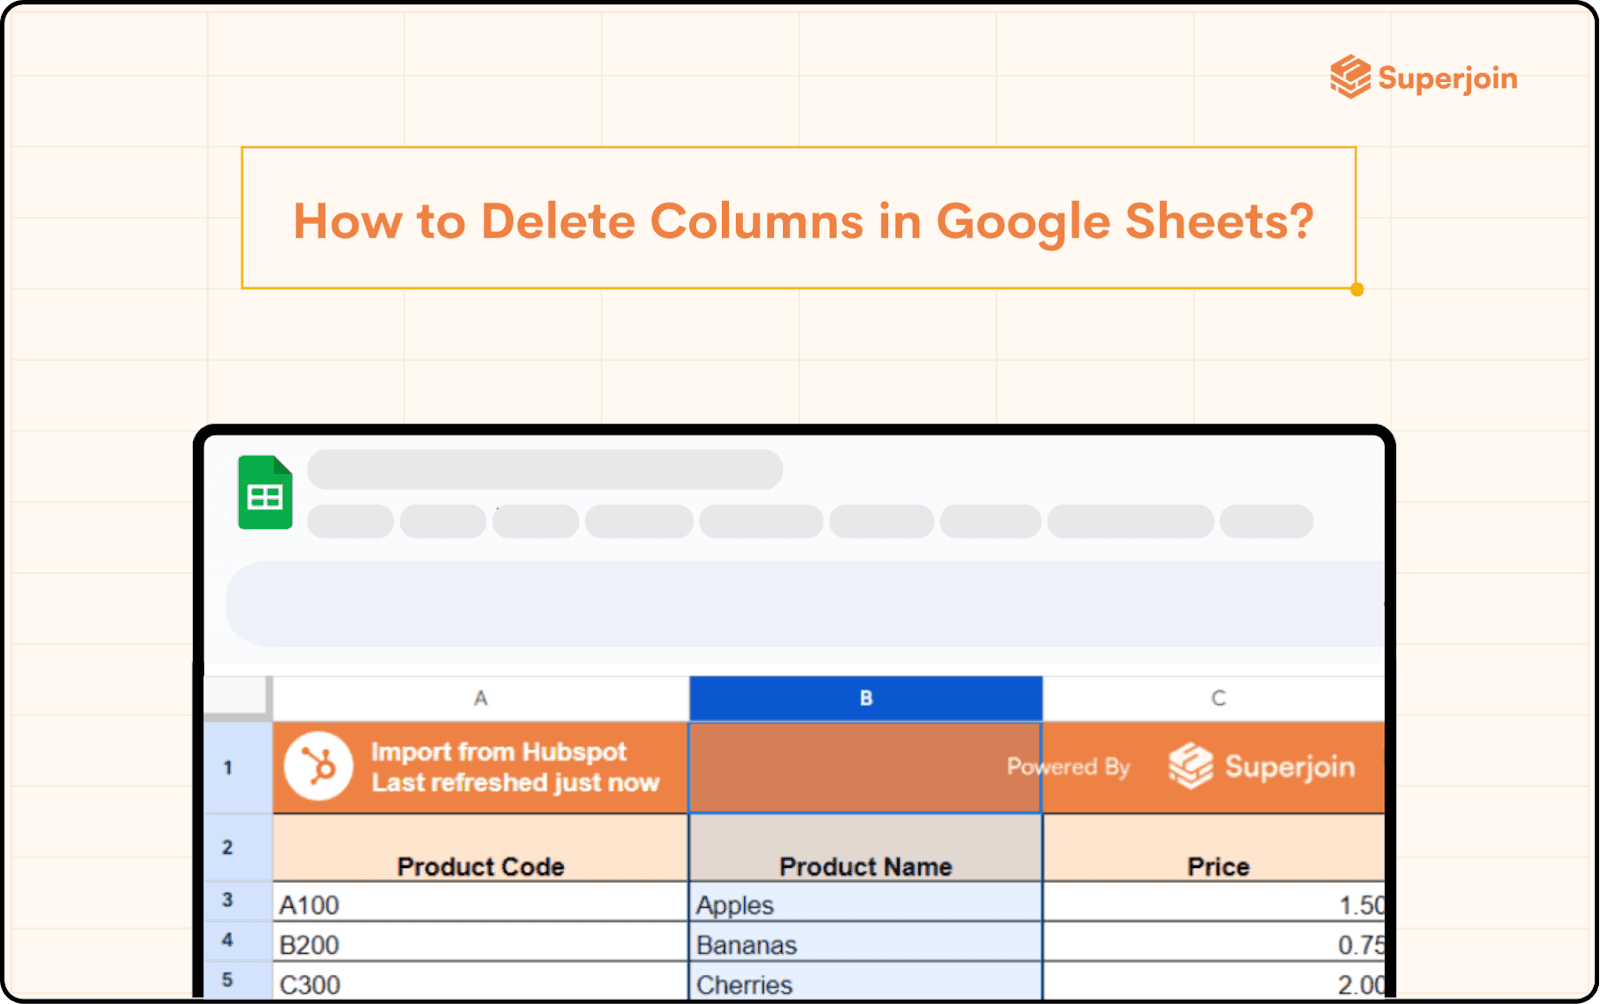Click the Superjoin logo in the orange banner
1600x1004 pixels.
tap(1262, 767)
